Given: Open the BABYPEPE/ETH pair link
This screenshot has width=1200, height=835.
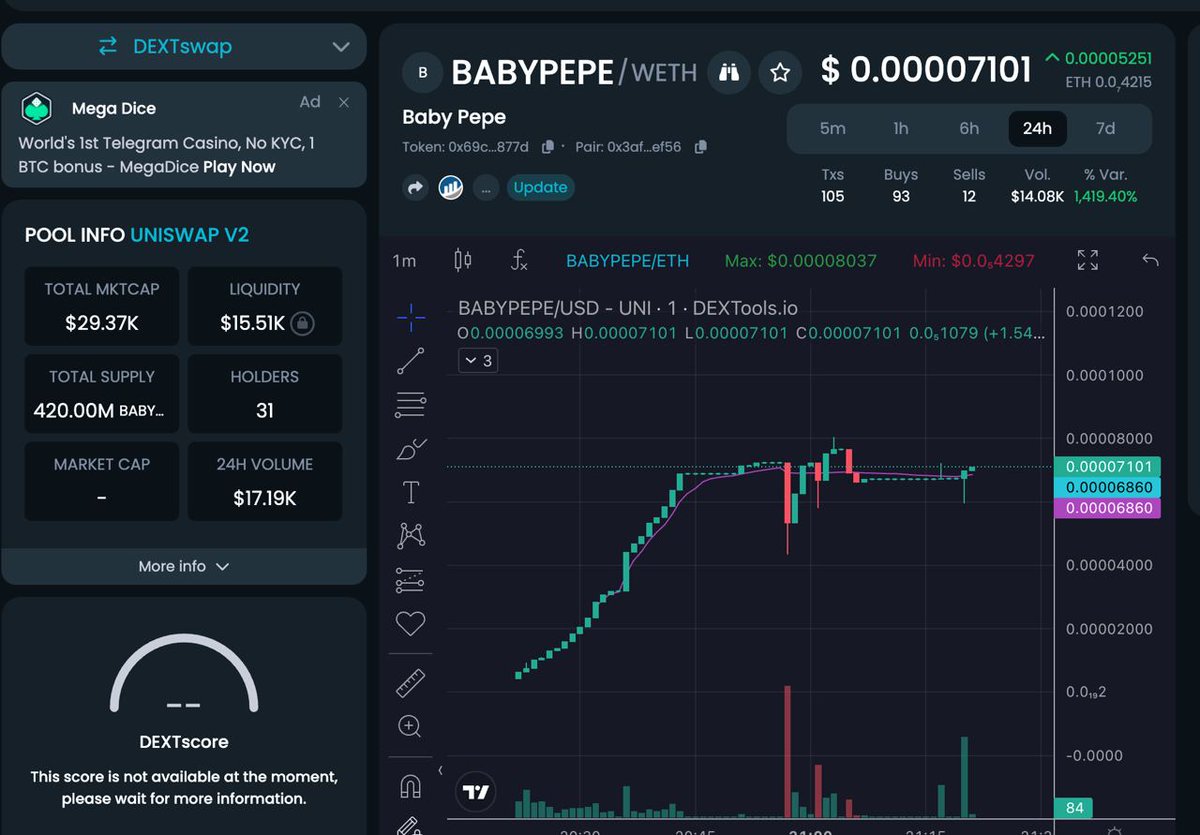Looking at the screenshot, I should [628, 260].
